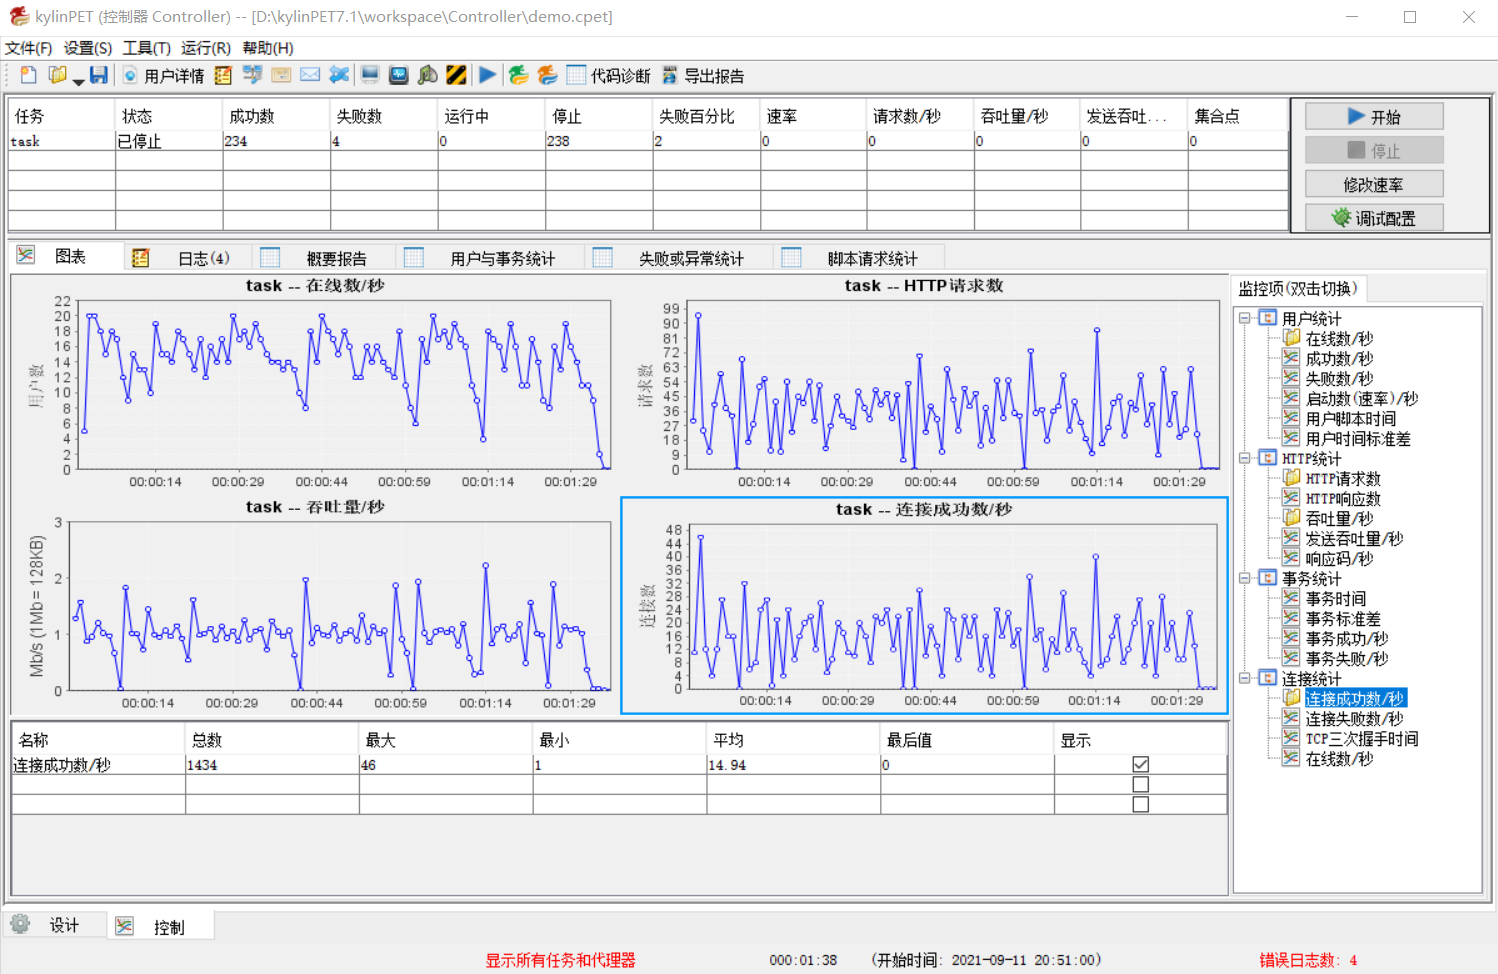Switch to the 概要报告 tab
The height and width of the screenshot is (974, 1498).
(x=322, y=258)
